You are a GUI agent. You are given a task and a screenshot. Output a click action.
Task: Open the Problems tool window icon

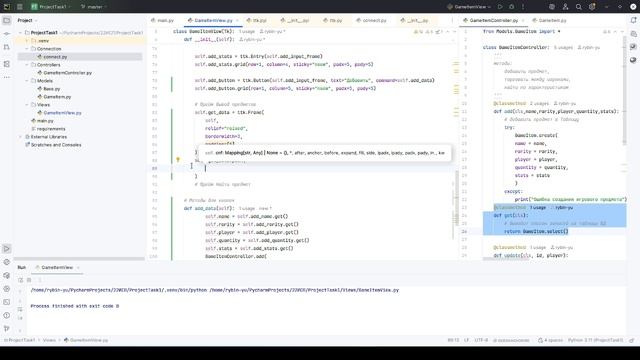click(7, 315)
